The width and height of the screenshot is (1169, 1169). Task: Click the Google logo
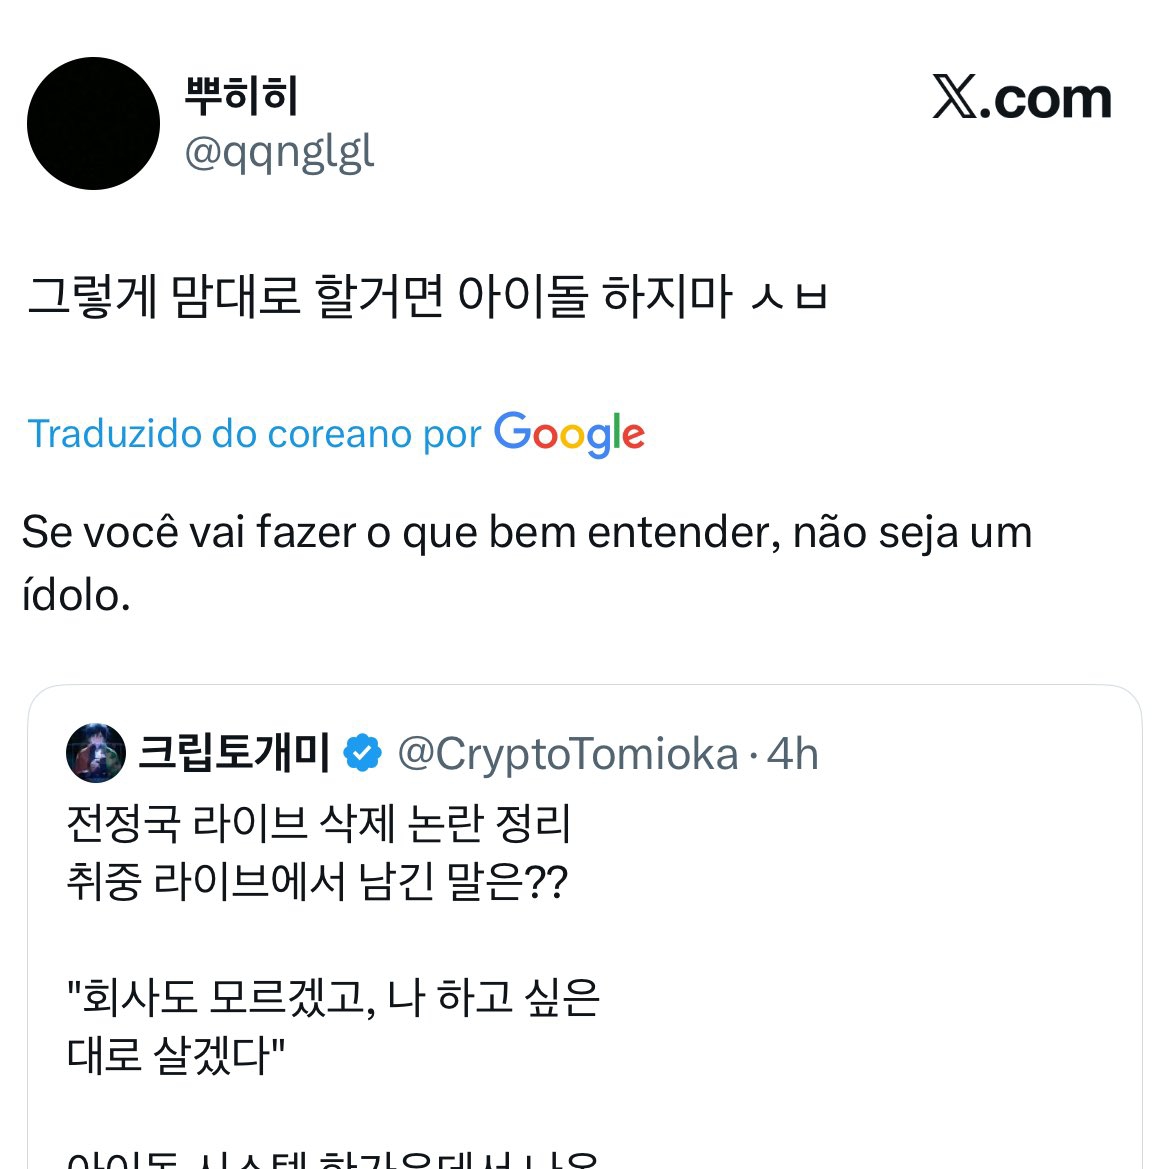pos(569,434)
